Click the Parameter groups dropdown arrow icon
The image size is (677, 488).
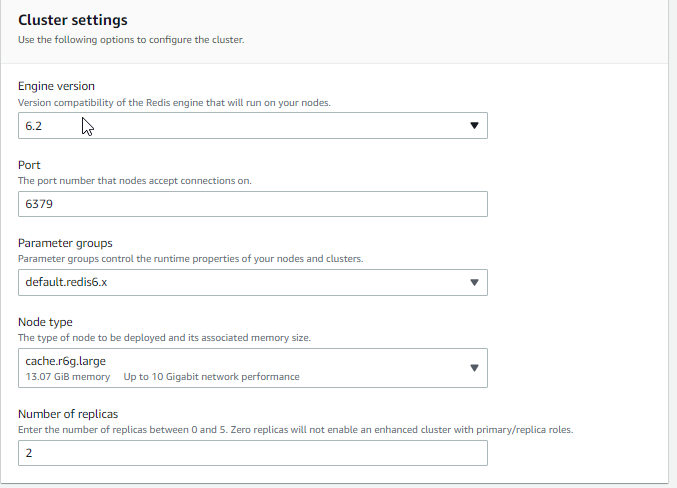coord(474,282)
